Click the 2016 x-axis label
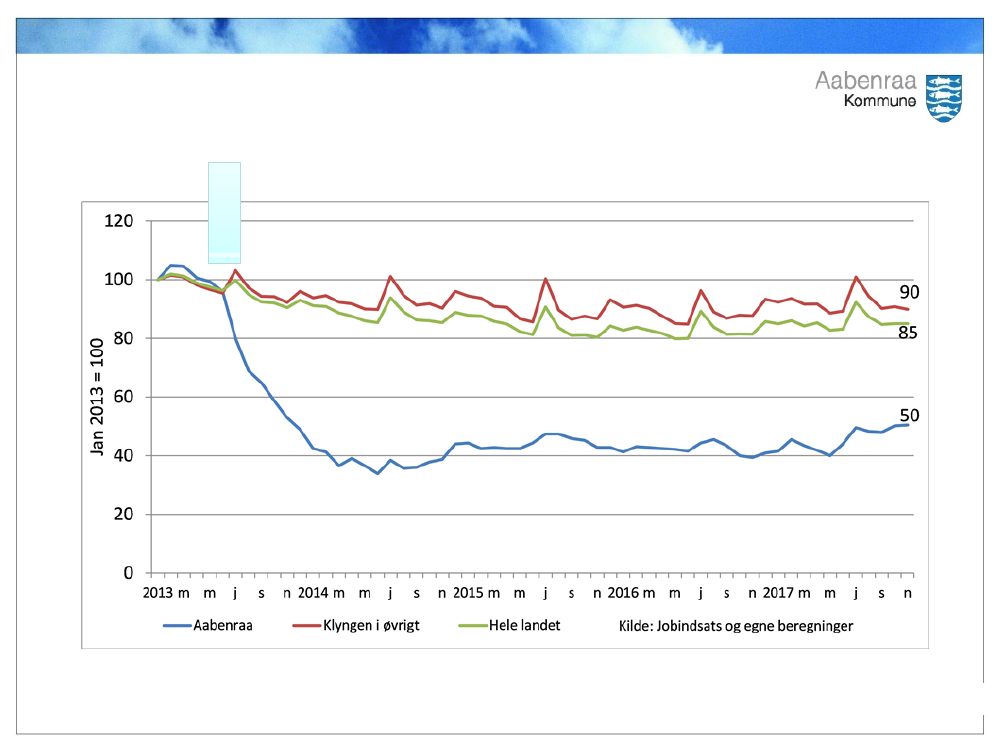Viewport: 1000px width, 750px height. coord(623,593)
